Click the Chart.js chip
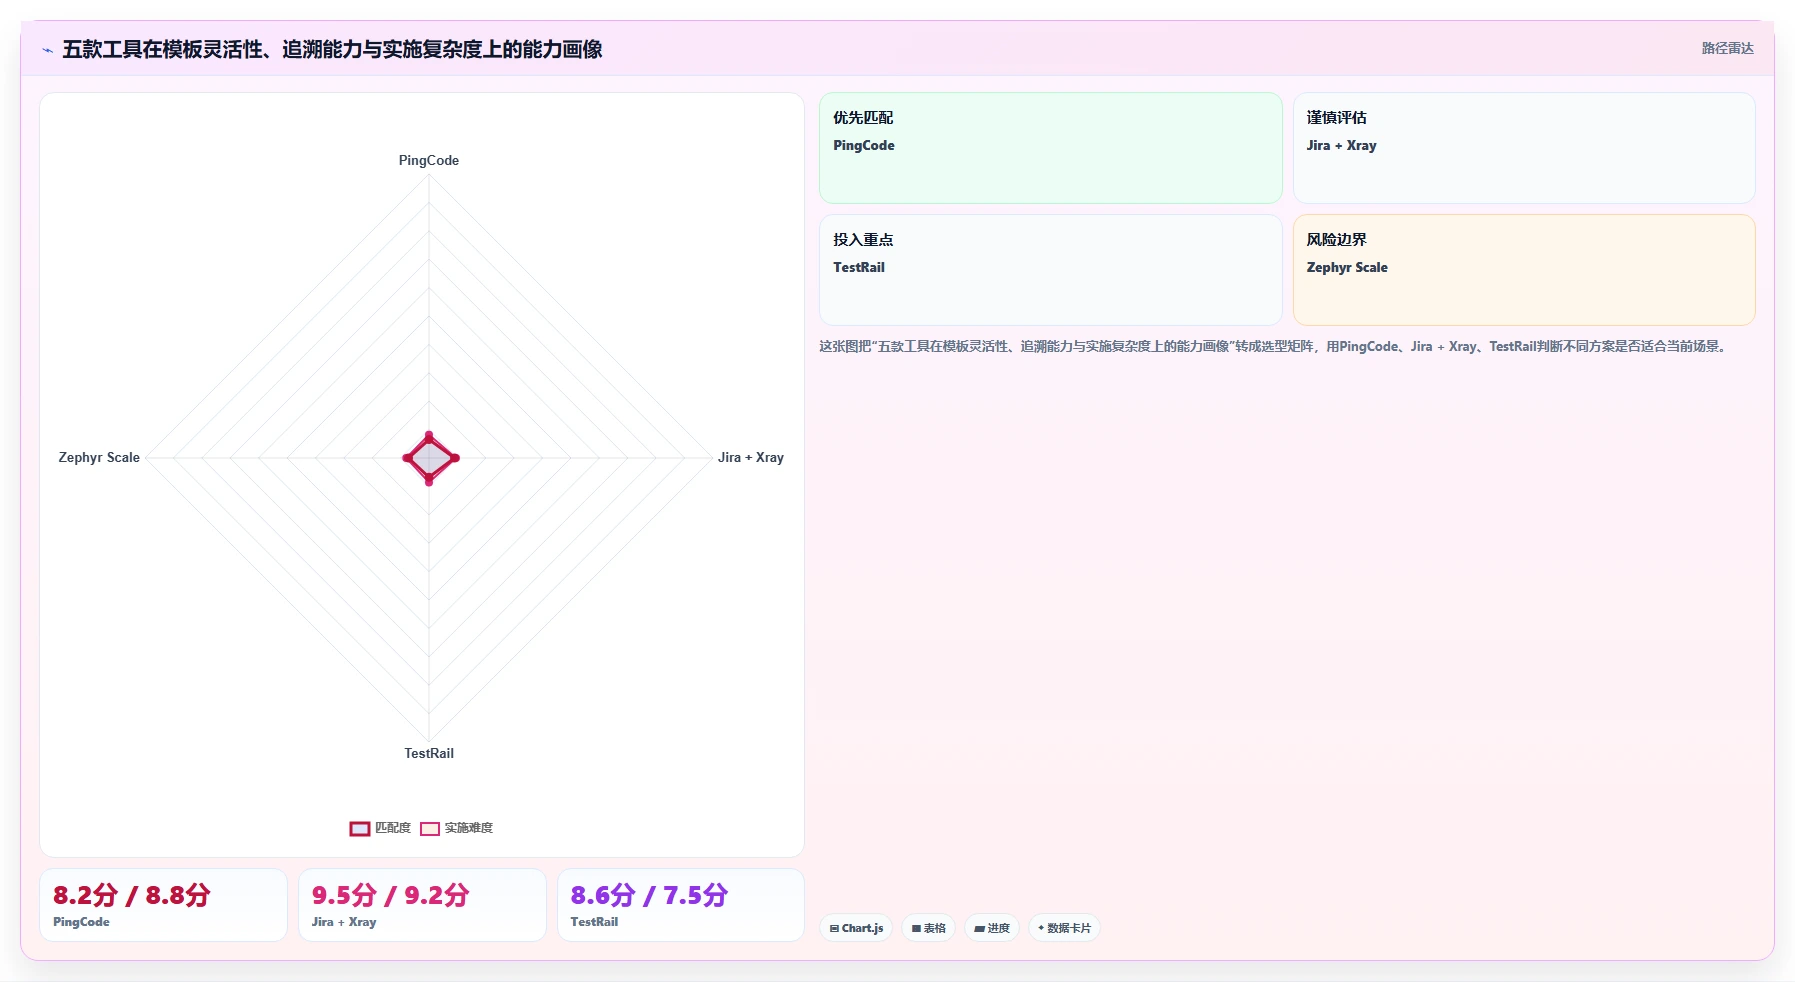Screen dimensions: 1795x982 click(x=856, y=928)
